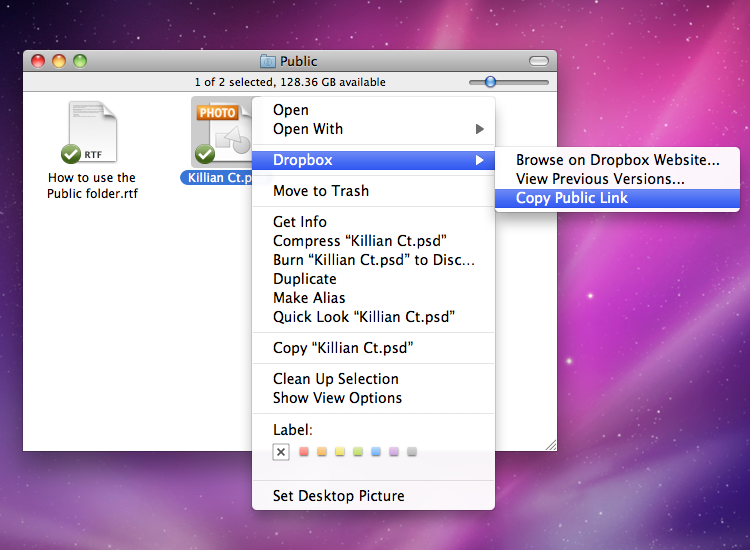Open View Previous Versions
Viewport: 750px width, 550px height.
(x=600, y=179)
